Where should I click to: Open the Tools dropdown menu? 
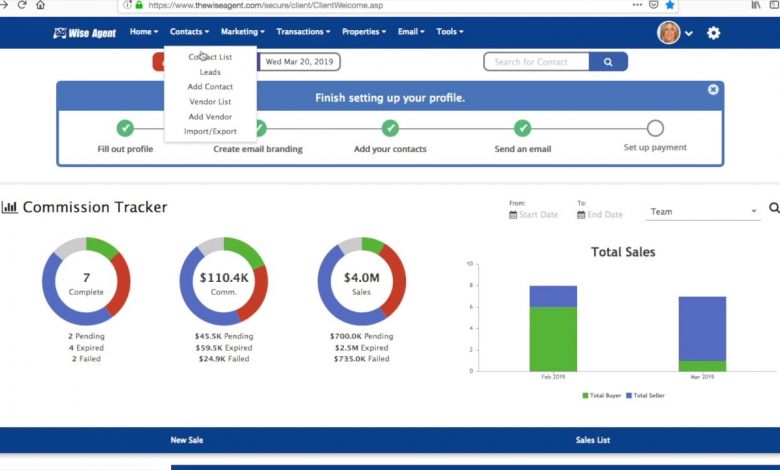[x=450, y=31]
